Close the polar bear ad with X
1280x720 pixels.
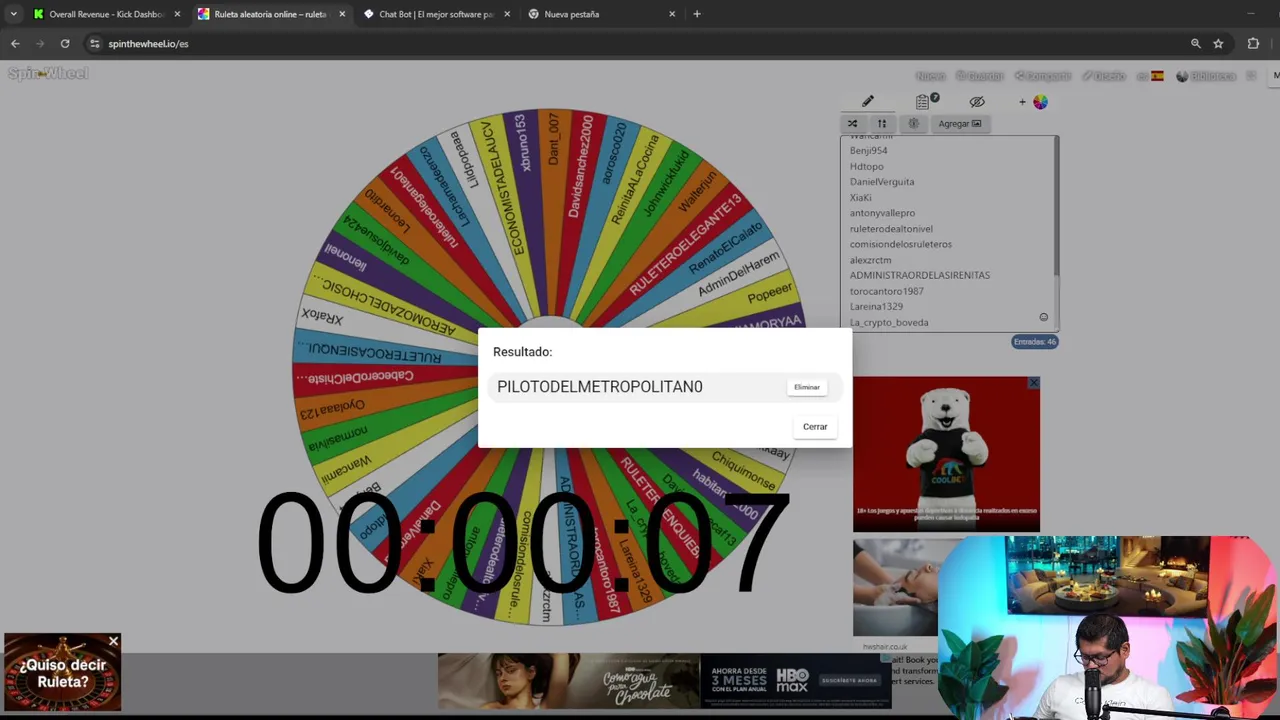(x=1034, y=383)
